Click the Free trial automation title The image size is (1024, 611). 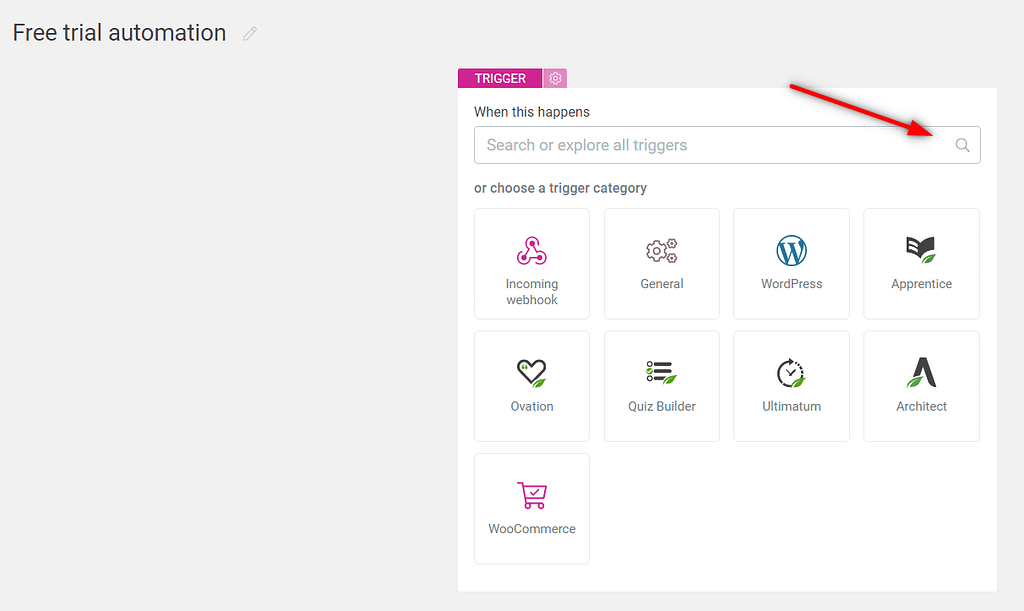[x=120, y=33]
